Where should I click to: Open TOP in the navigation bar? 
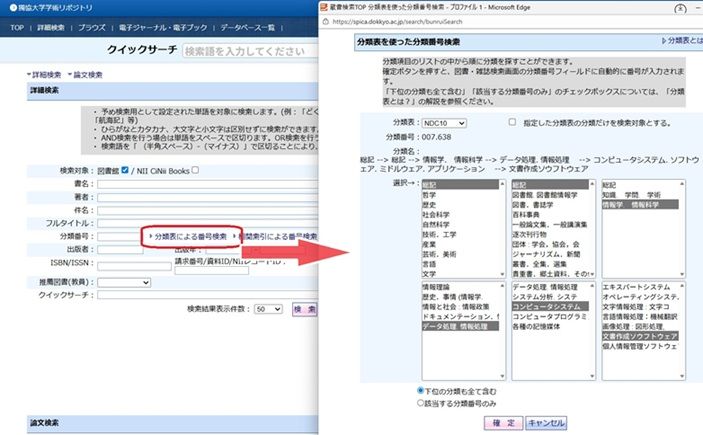[x=17, y=27]
